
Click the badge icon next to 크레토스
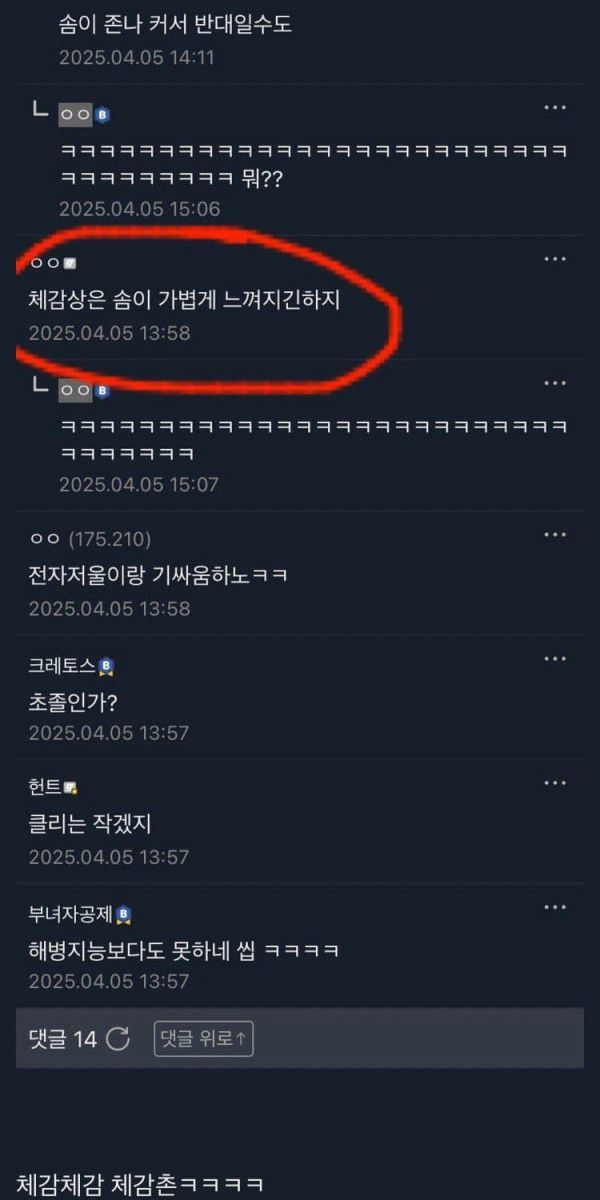tap(106, 667)
